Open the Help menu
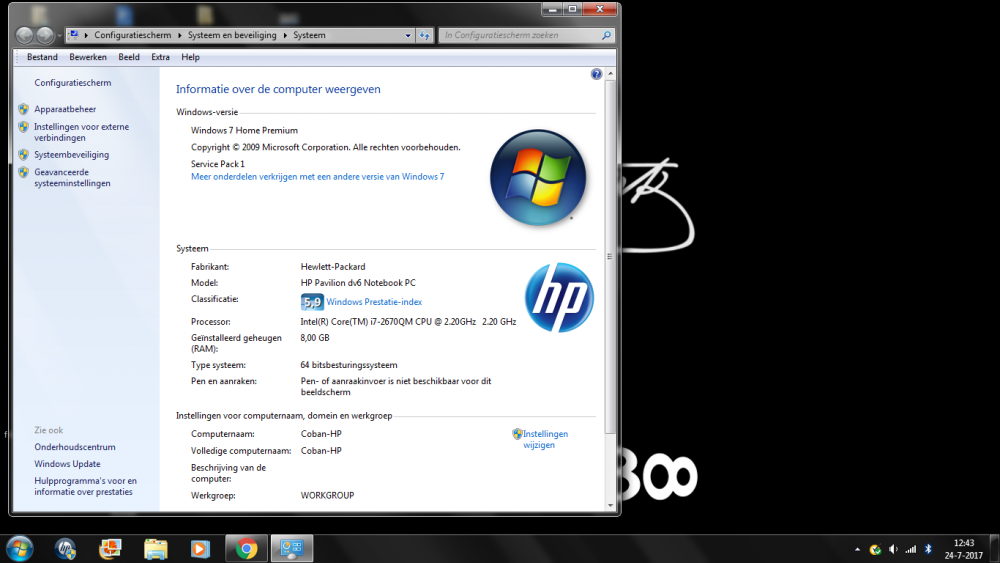 190,57
